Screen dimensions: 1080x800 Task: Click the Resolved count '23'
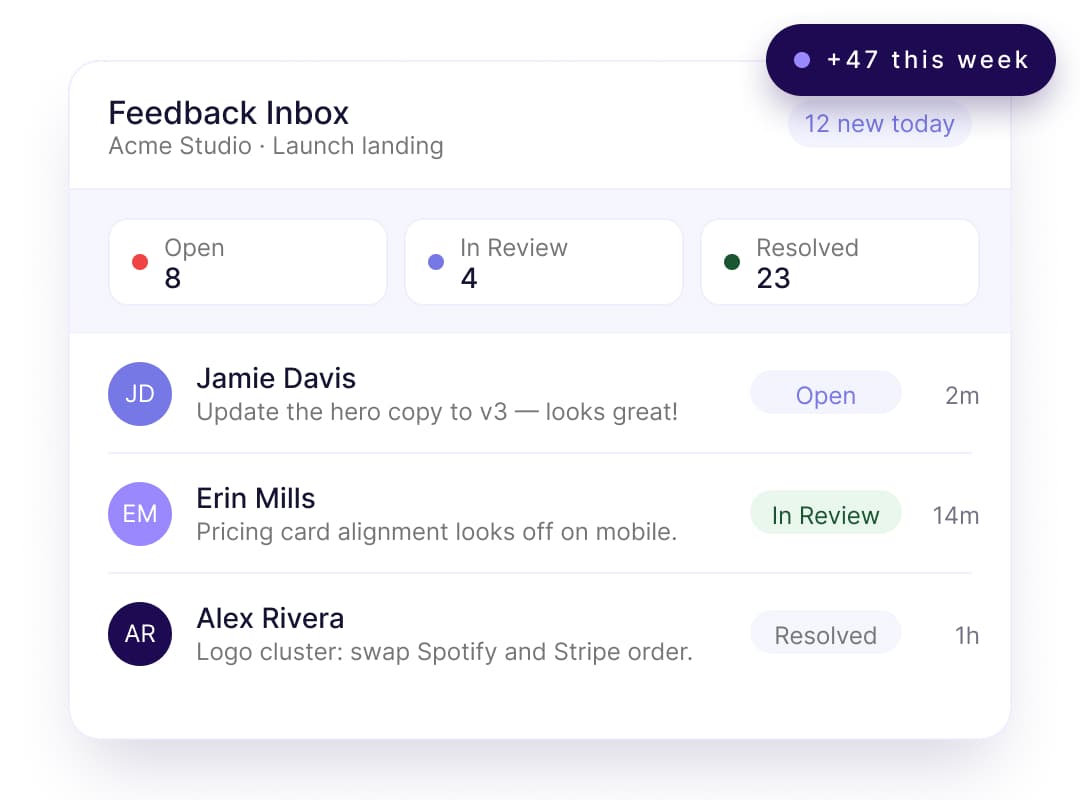773,278
